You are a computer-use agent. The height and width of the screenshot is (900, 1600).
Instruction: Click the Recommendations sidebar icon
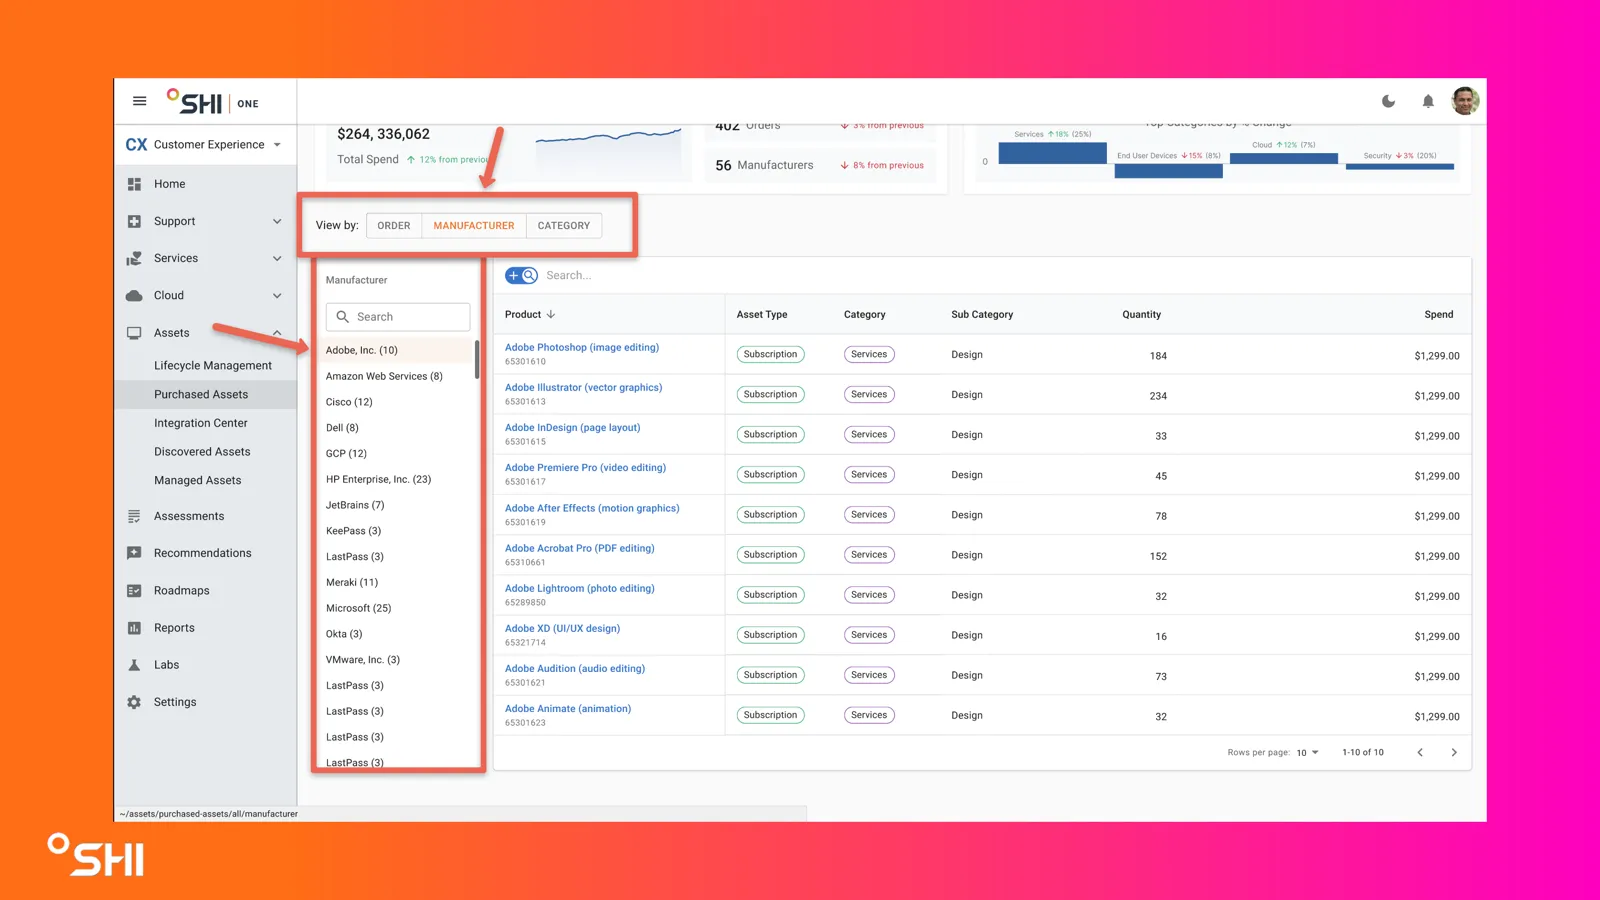tap(134, 553)
